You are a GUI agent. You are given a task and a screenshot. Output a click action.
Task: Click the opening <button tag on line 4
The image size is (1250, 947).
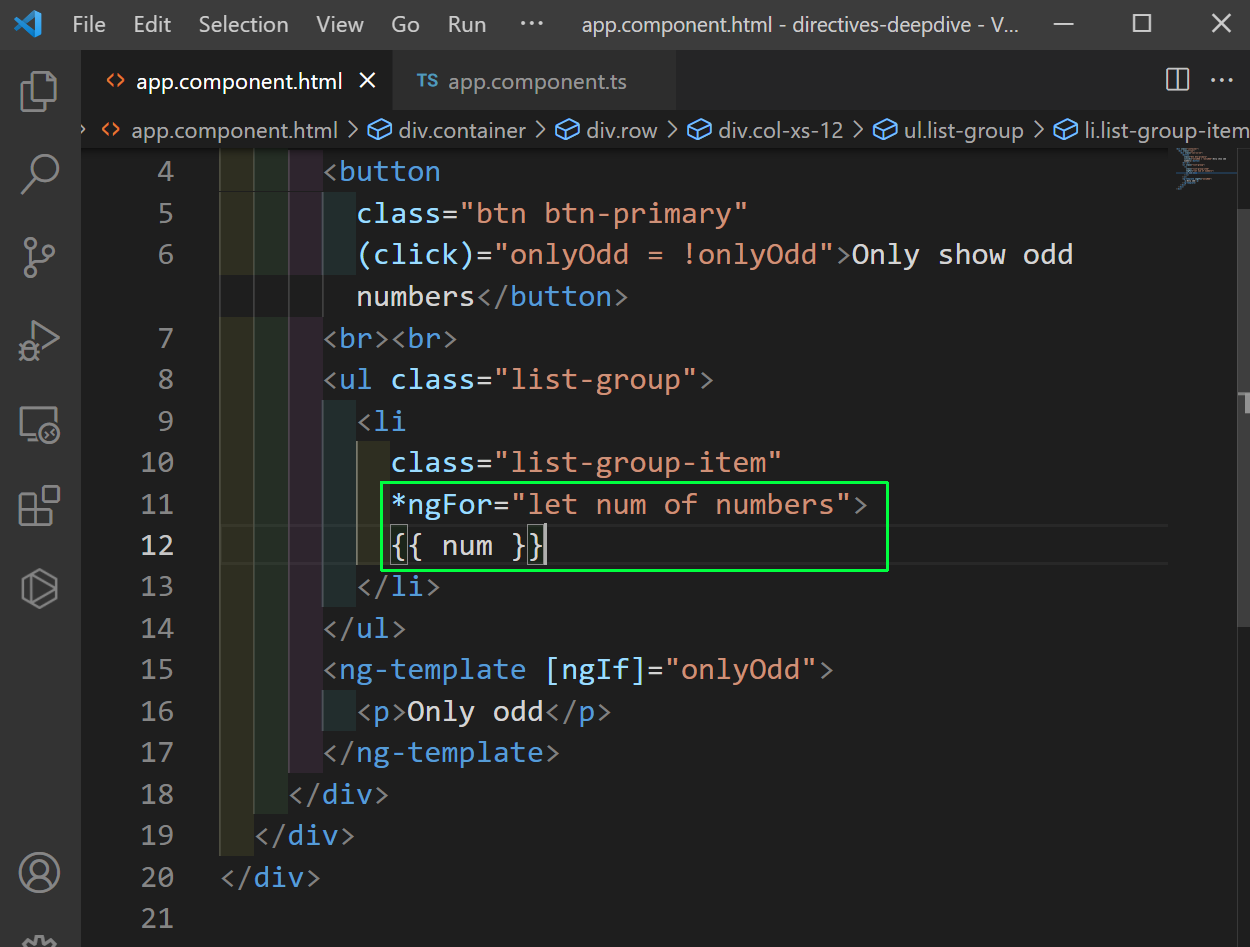click(x=382, y=171)
